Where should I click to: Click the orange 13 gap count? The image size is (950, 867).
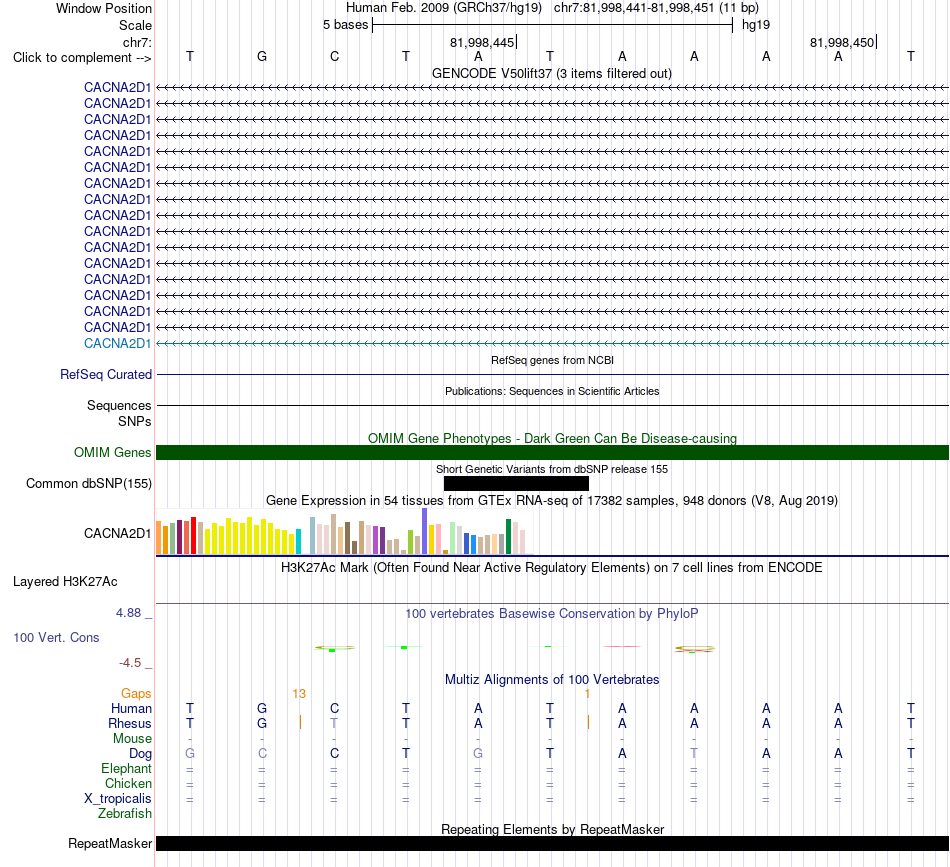point(299,694)
